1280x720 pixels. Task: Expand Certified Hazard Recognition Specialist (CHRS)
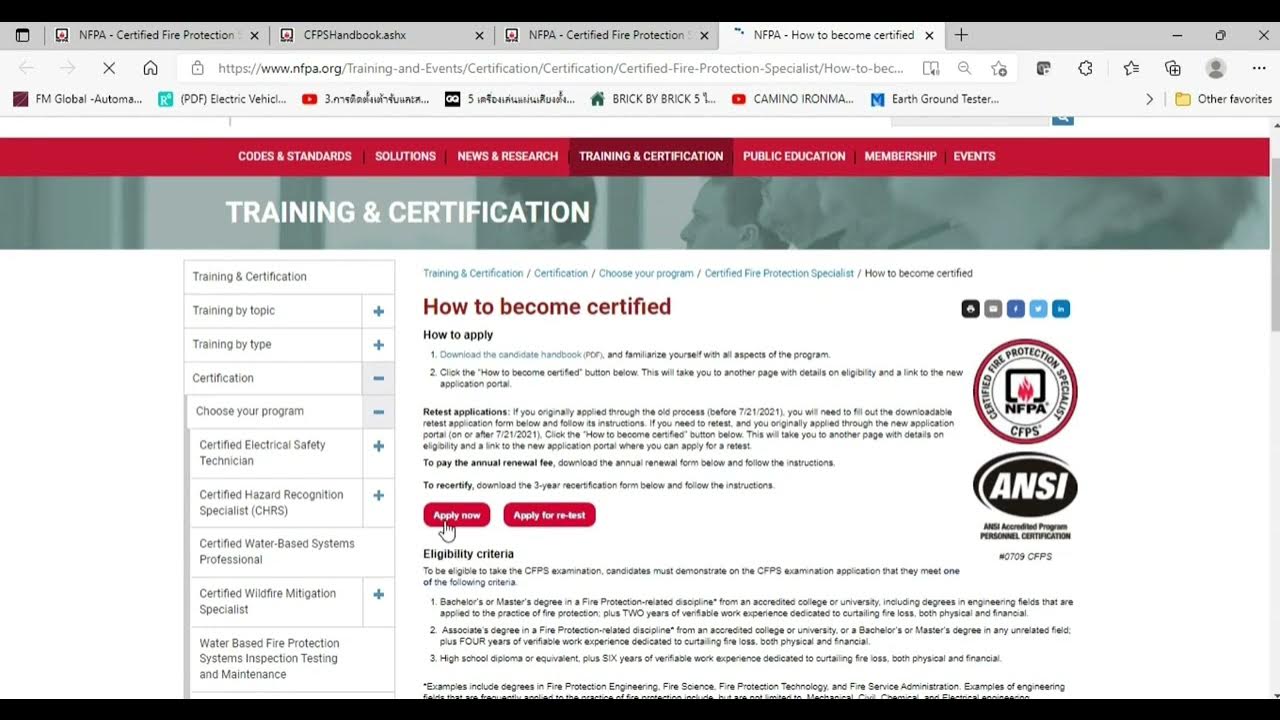tap(378, 495)
